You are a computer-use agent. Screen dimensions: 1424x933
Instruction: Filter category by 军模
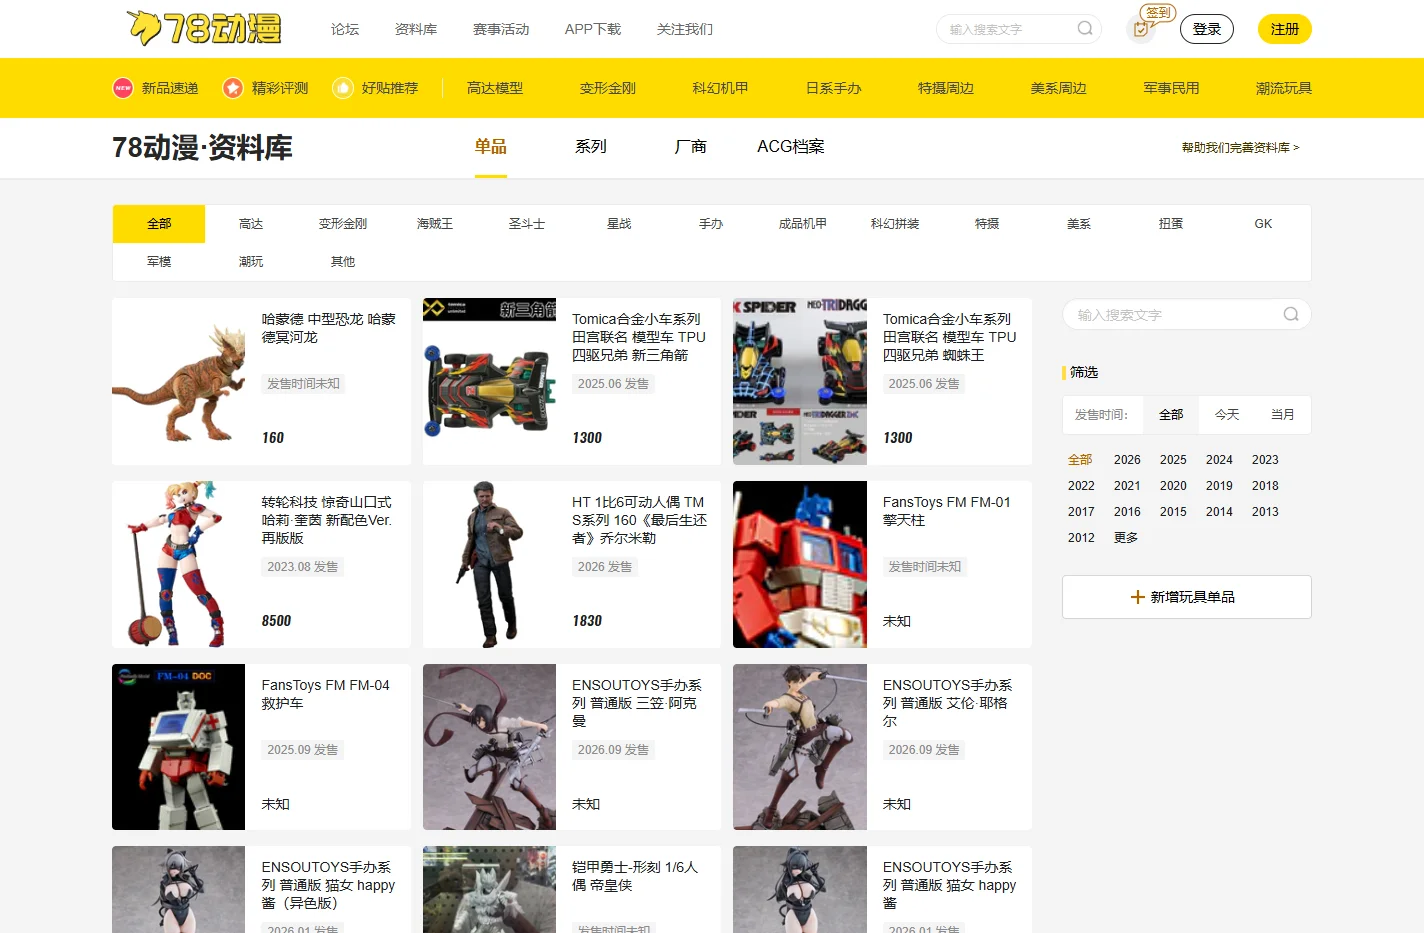[x=159, y=262]
